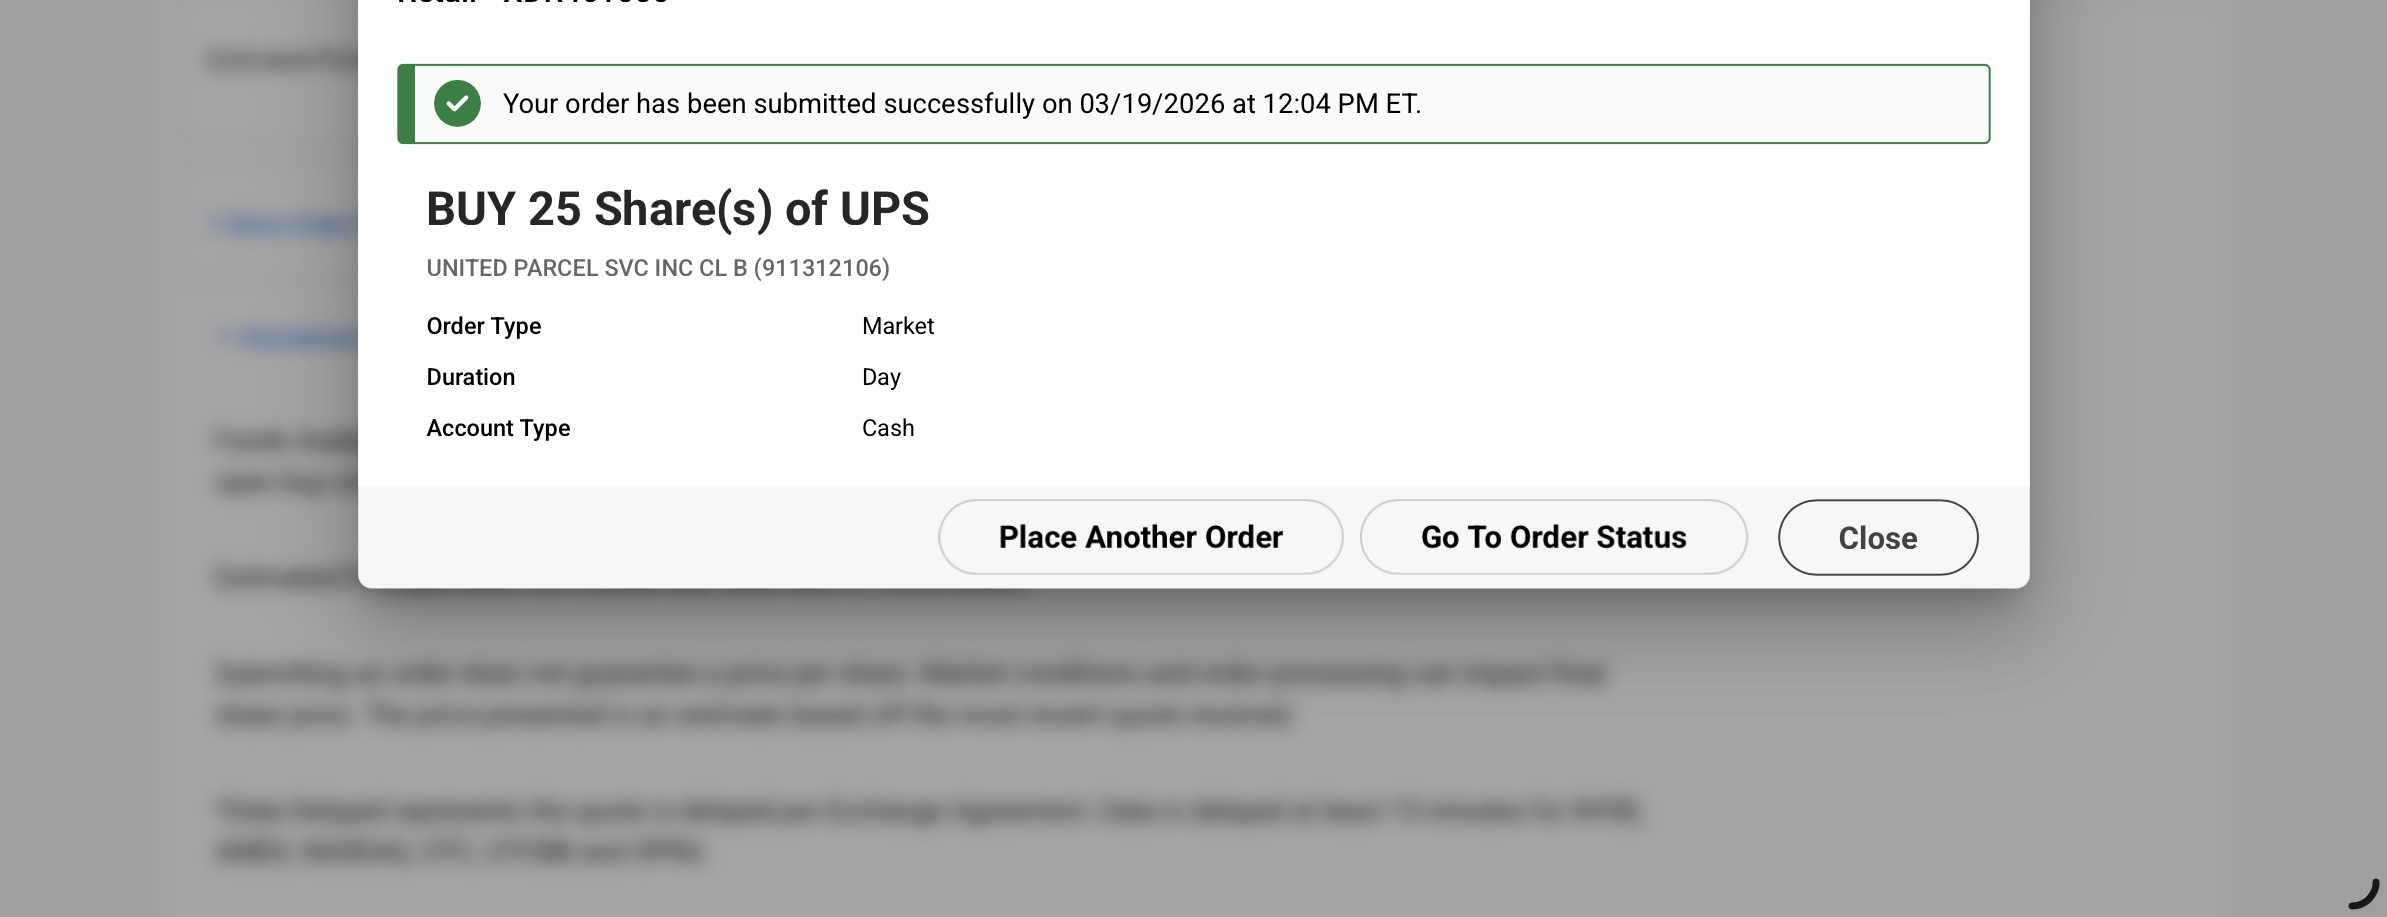Click the green left edge of success banner
Viewport: 2387px width, 917px height.
(406, 104)
